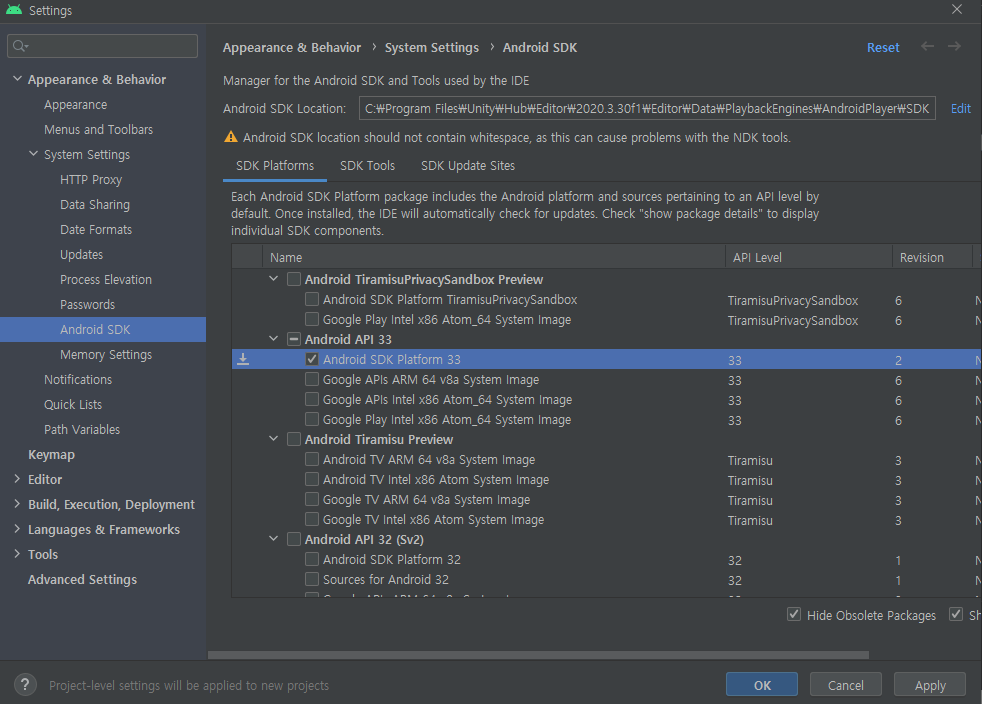Viewport: 982px width, 704px height.
Task: Focus the settings search field
Action: (x=102, y=46)
